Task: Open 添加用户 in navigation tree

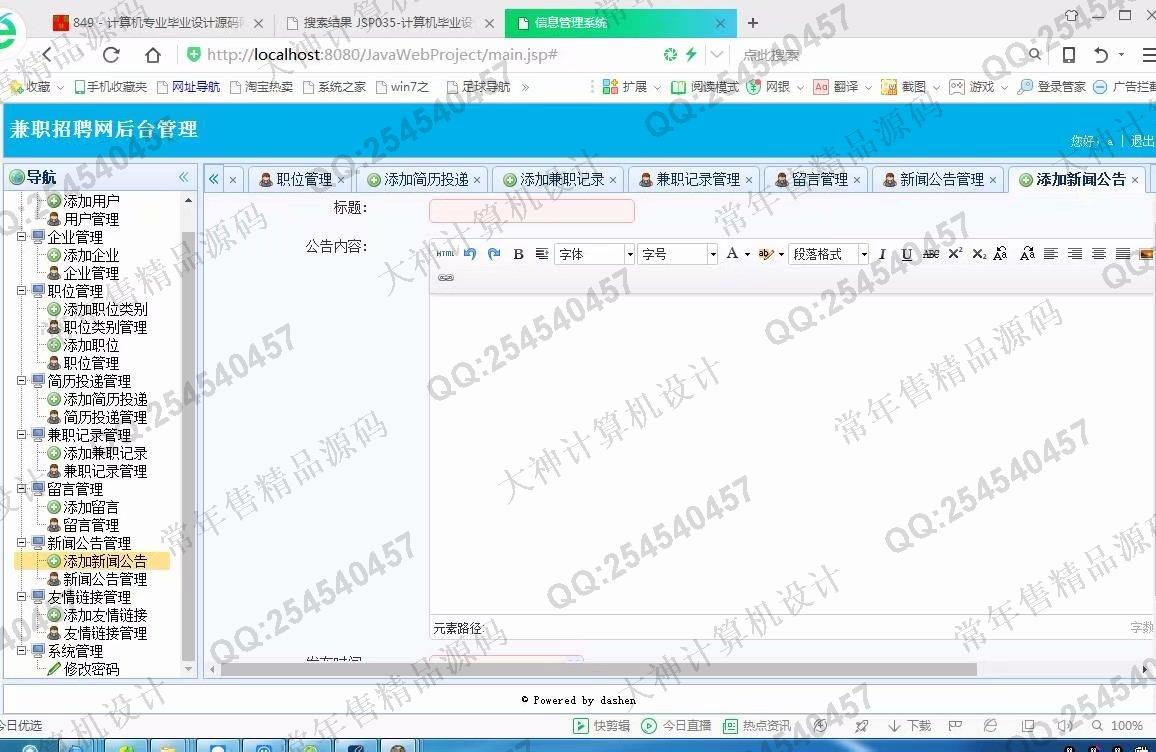Action: [x=91, y=201]
